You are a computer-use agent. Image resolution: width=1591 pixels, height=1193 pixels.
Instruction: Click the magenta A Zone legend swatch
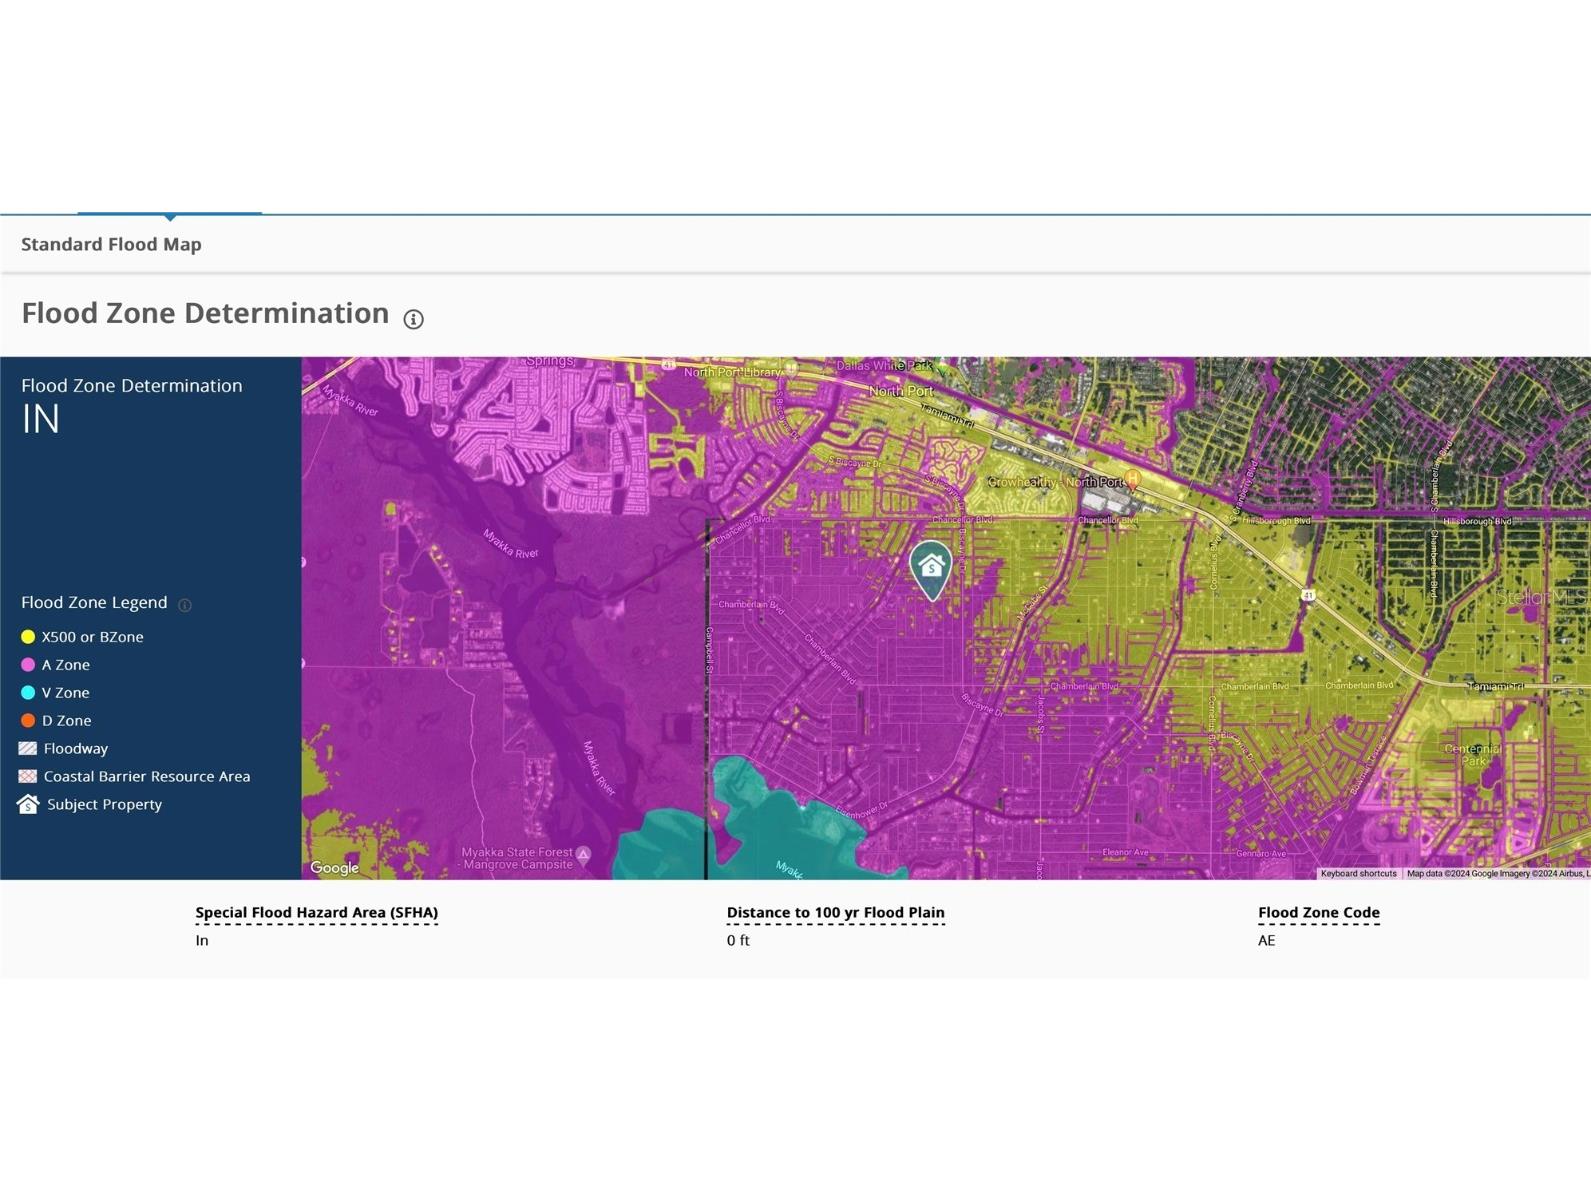coord(28,665)
